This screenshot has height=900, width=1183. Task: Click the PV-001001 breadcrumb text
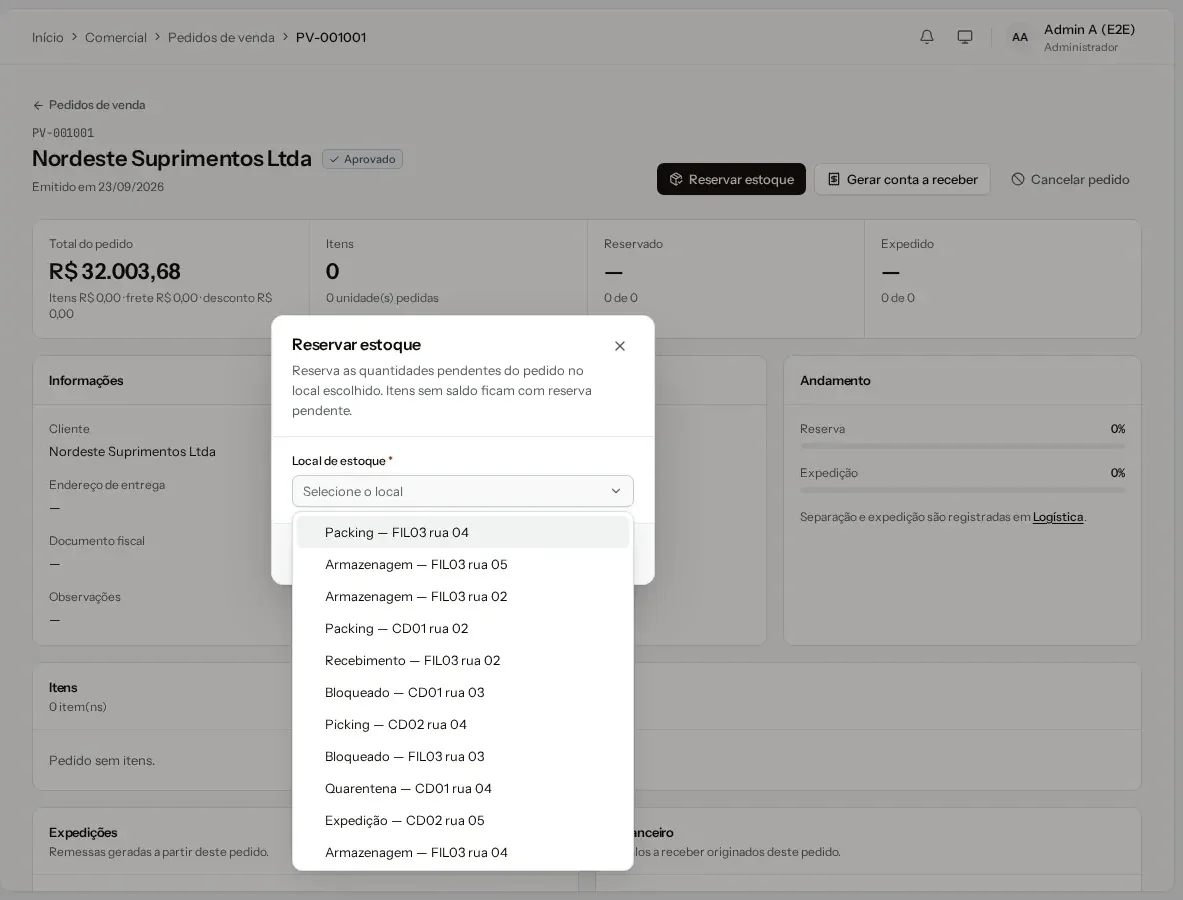tap(331, 37)
